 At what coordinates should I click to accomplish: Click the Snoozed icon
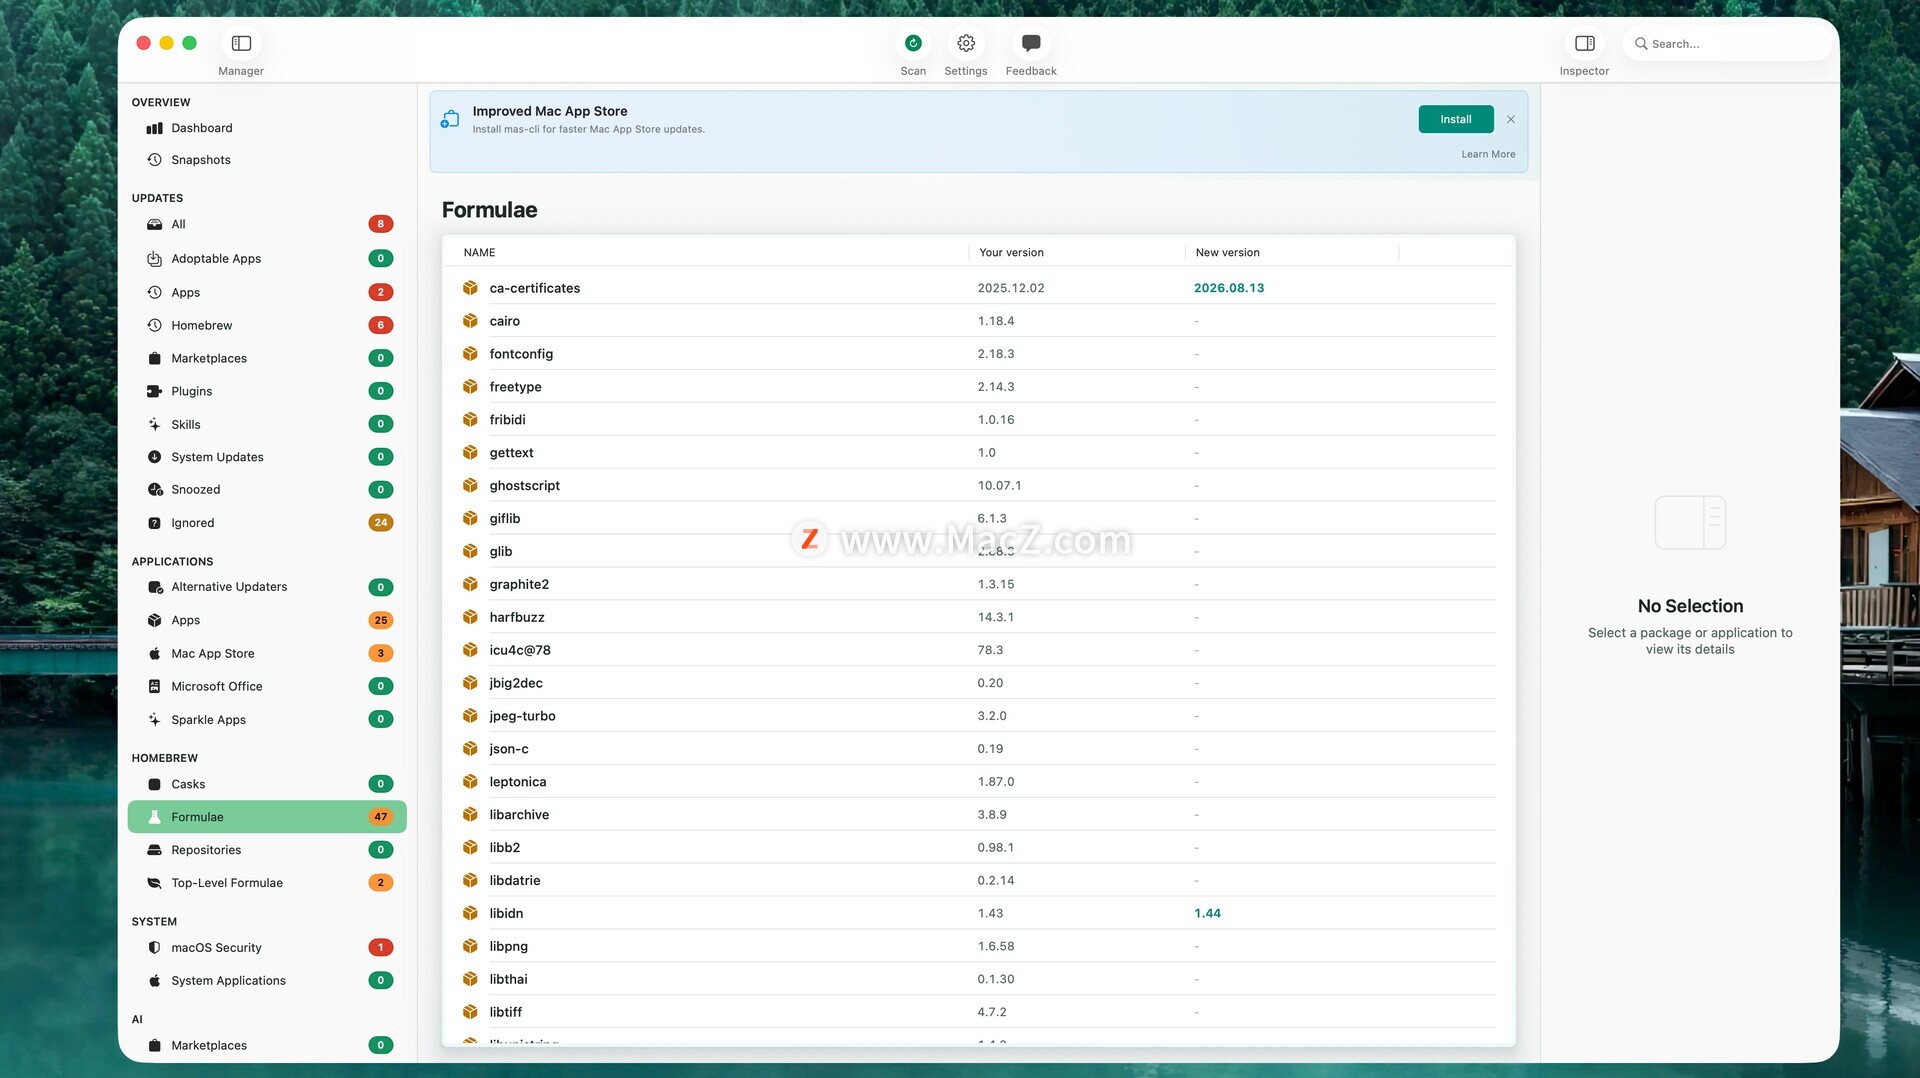pos(155,489)
